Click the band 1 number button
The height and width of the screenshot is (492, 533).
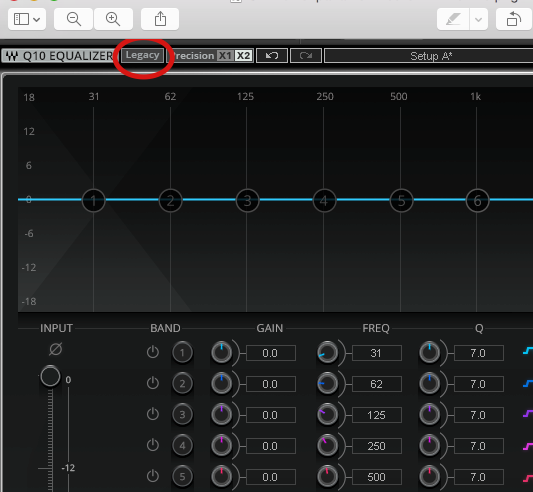(x=183, y=353)
